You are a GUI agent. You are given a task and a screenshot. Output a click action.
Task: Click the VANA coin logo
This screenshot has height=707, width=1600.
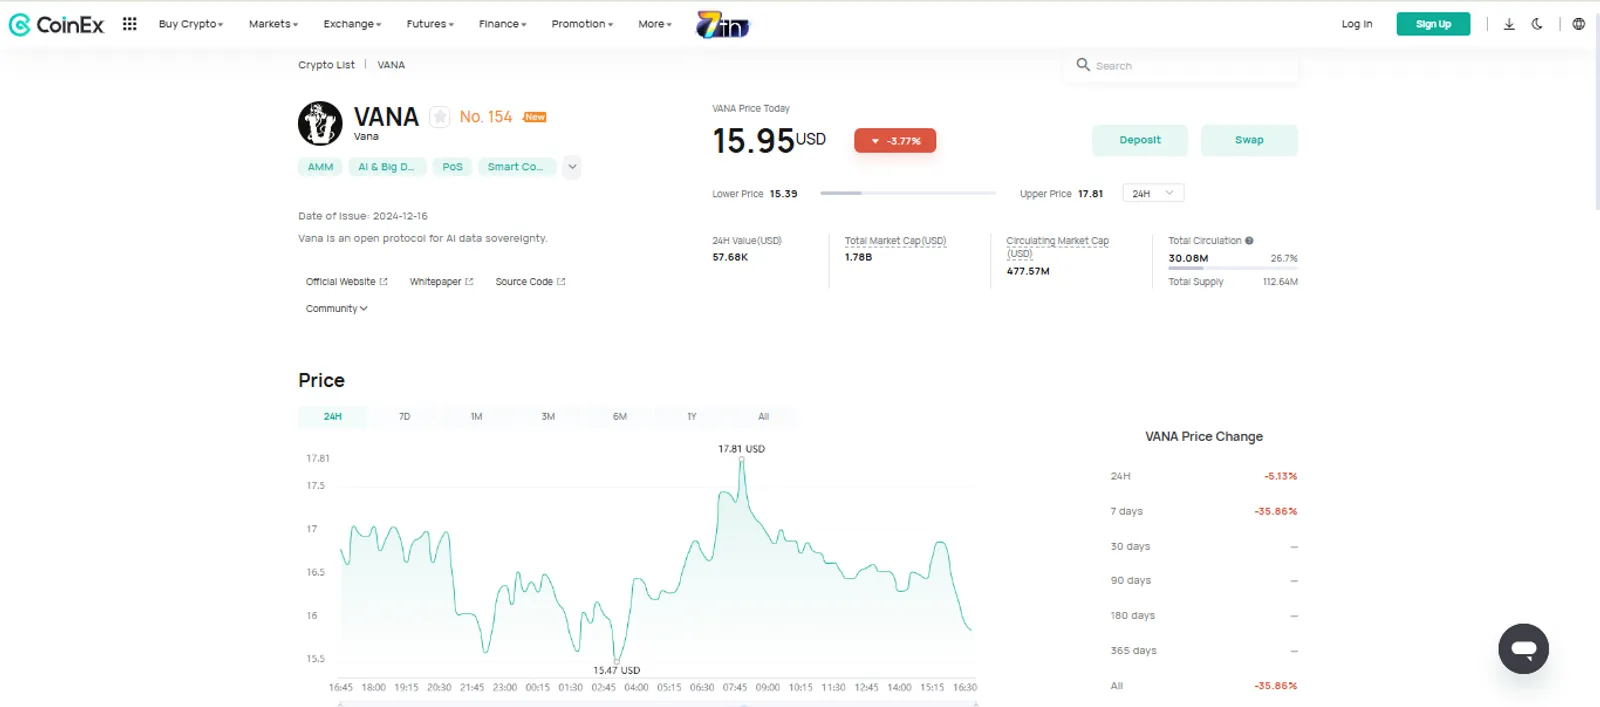tap(320, 123)
